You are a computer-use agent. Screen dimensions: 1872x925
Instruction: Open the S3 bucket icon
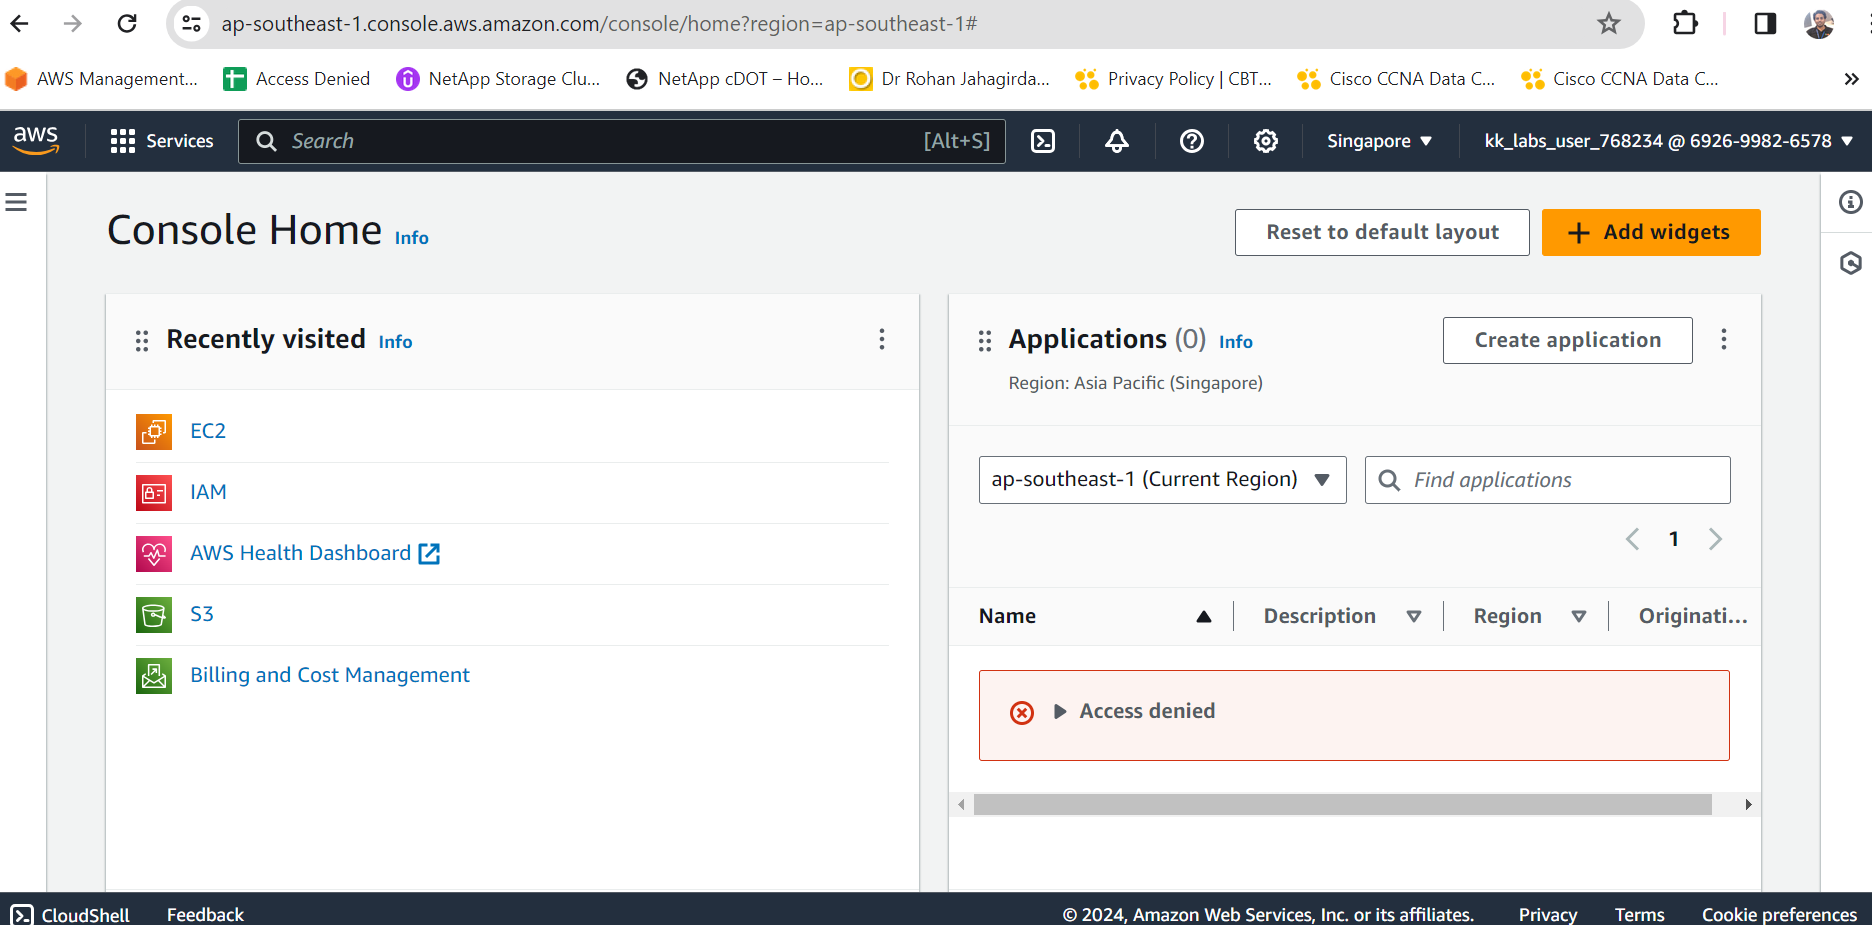coord(154,614)
